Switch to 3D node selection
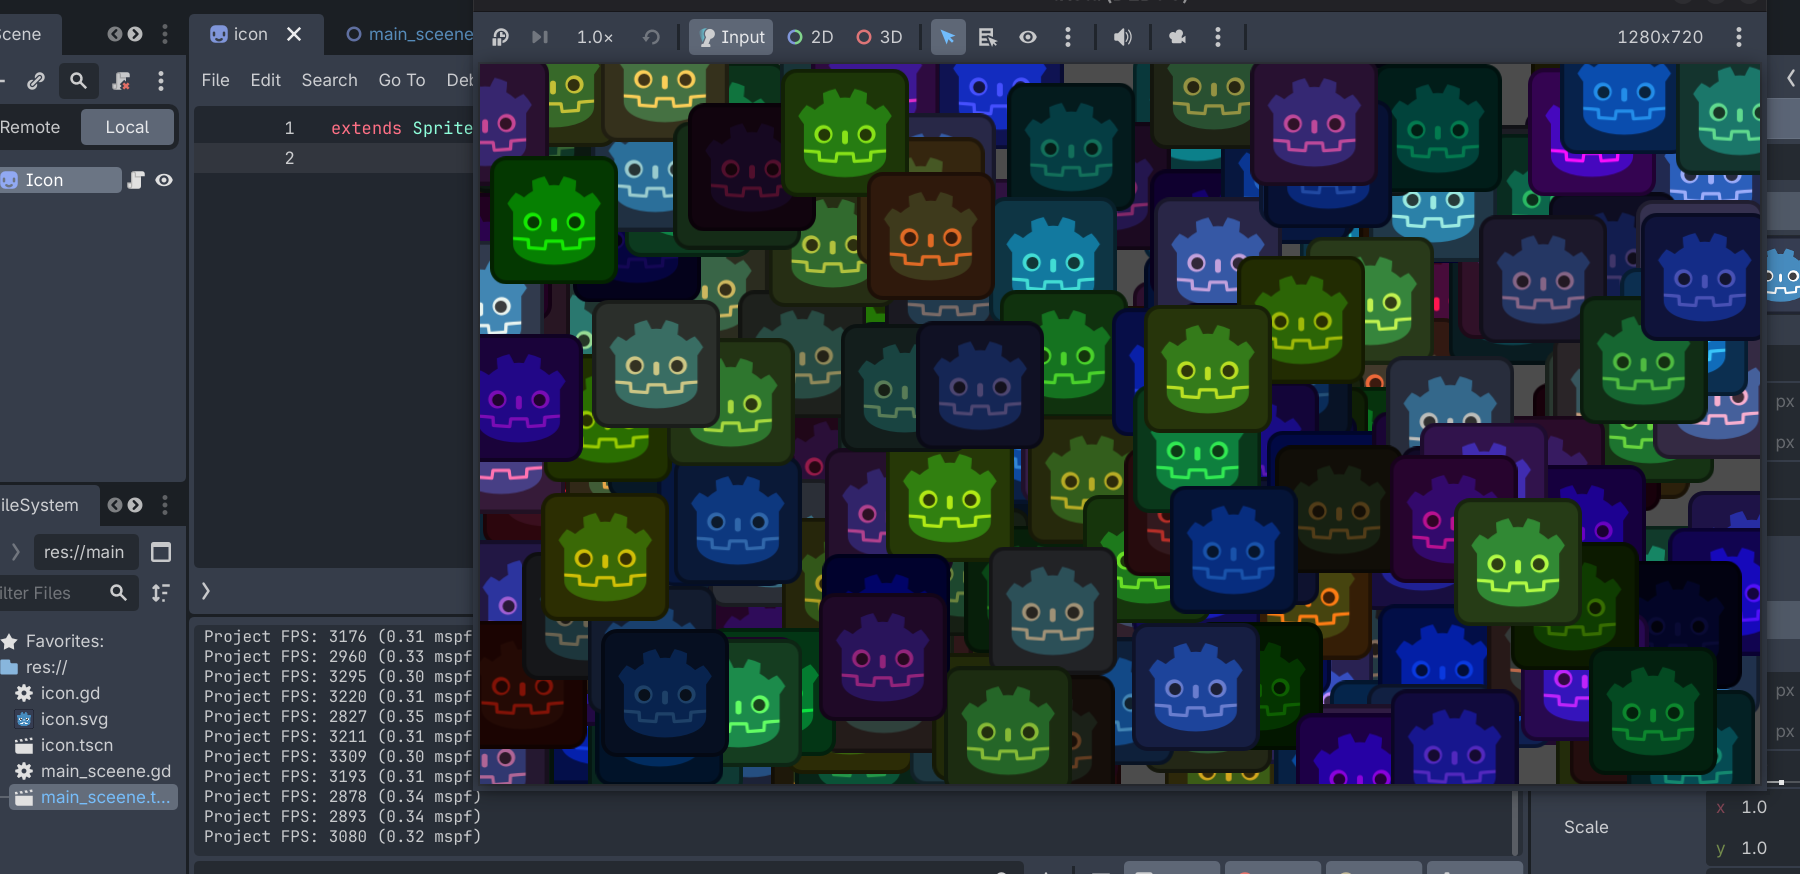The width and height of the screenshot is (1800, 874). tap(879, 37)
